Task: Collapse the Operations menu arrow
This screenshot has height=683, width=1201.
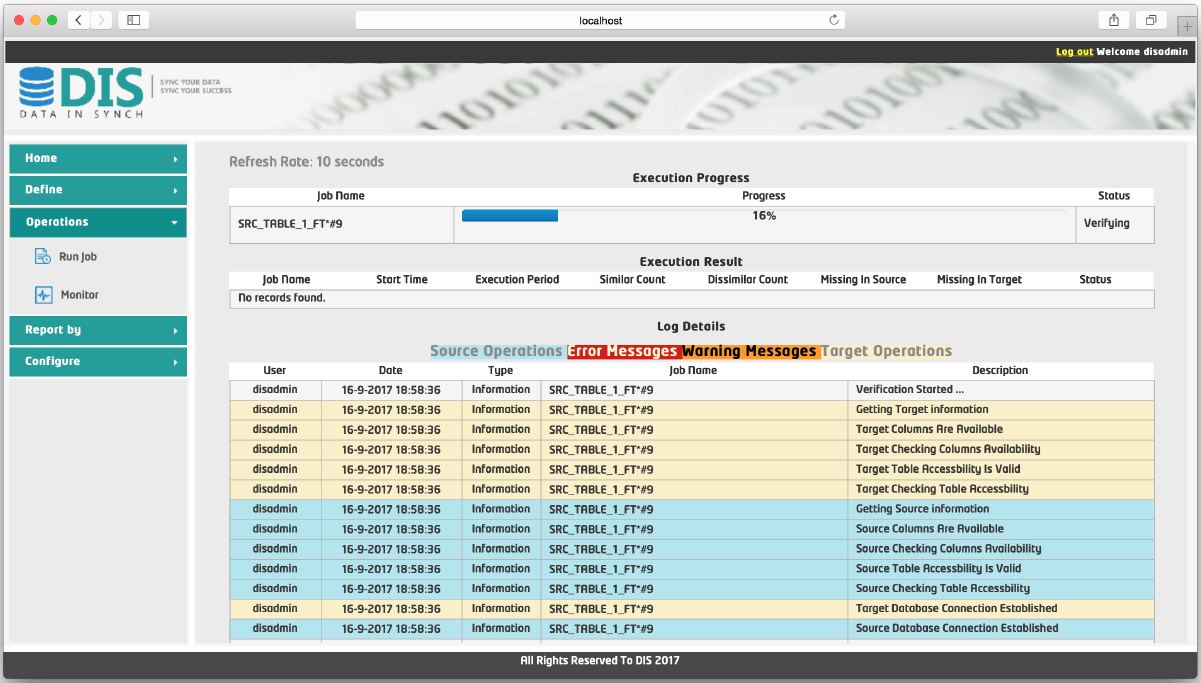Action: 175,222
